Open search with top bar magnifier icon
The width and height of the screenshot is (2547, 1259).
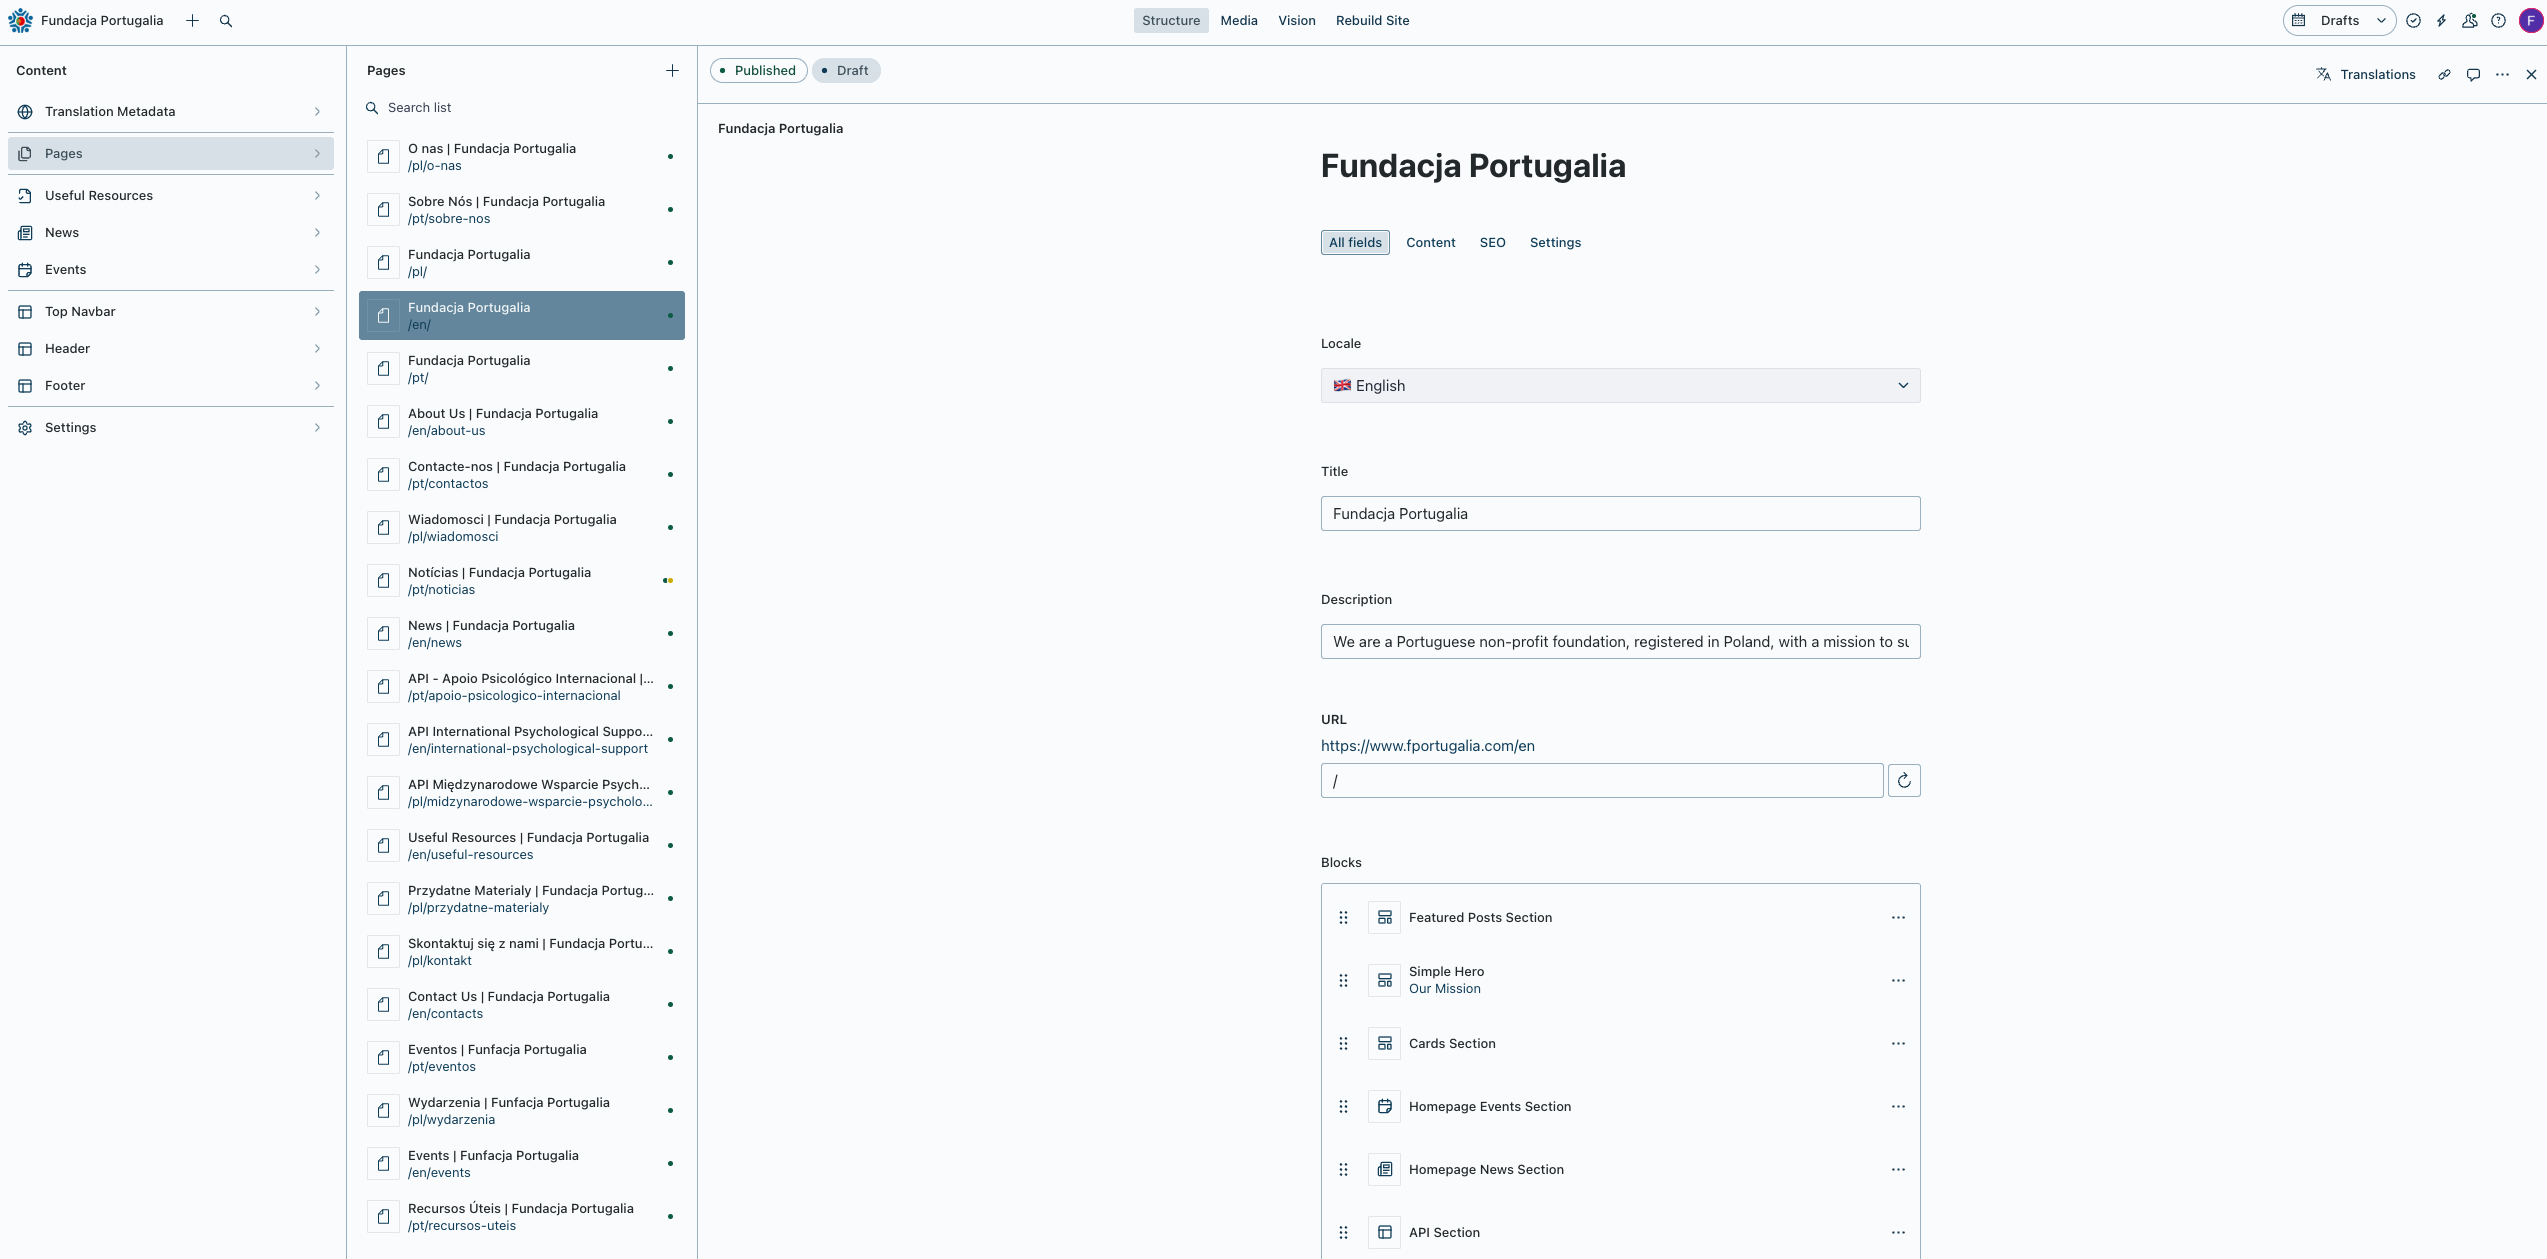coord(226,21)
